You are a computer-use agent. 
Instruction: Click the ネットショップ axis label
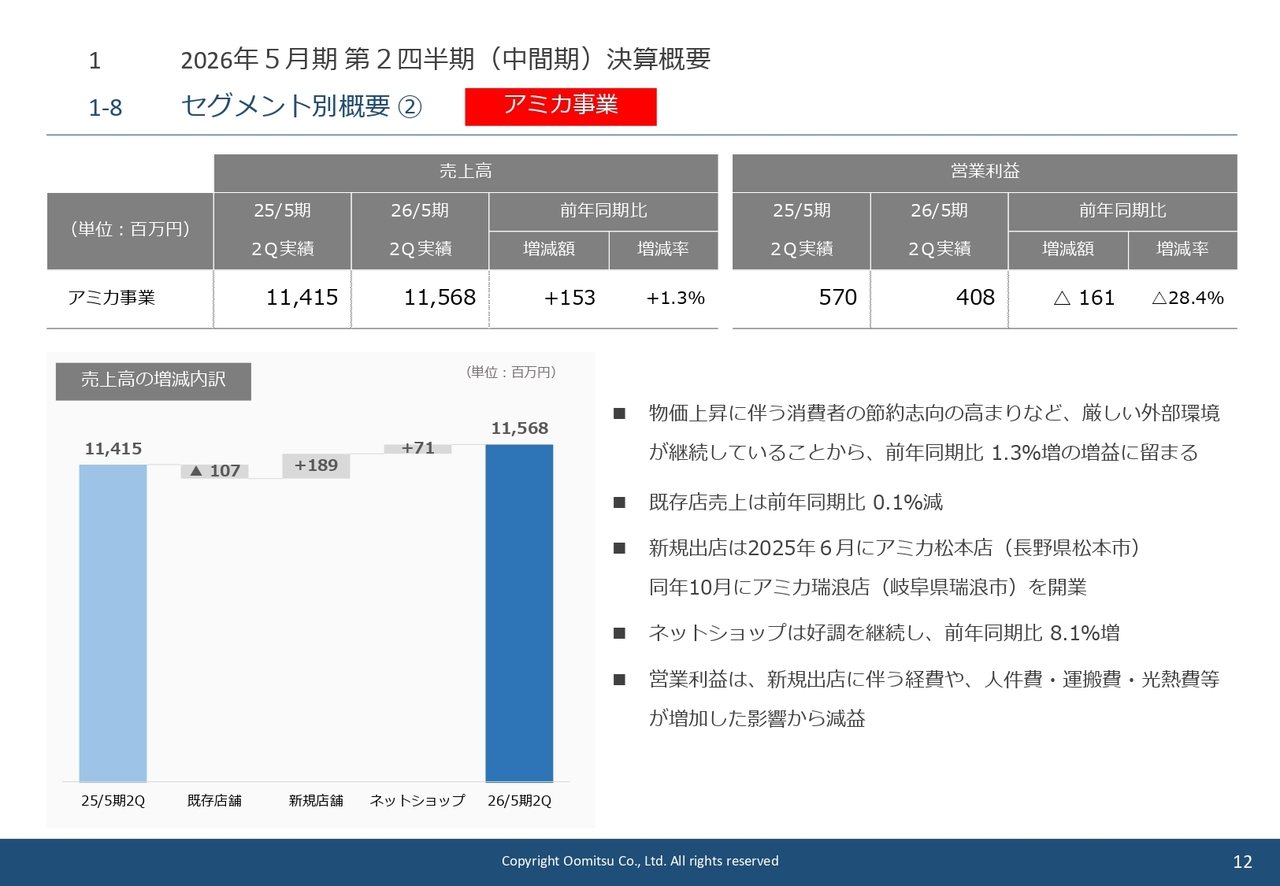click(x=417, y=801)
